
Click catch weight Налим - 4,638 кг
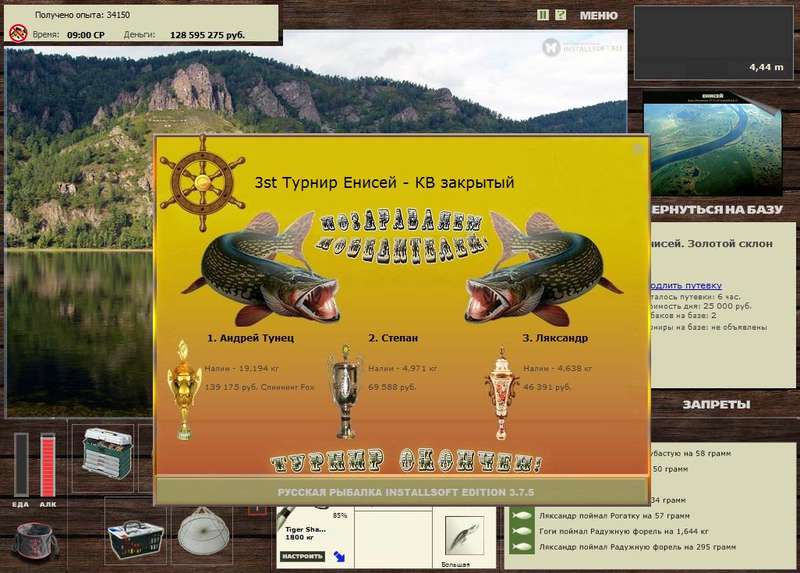558,368
